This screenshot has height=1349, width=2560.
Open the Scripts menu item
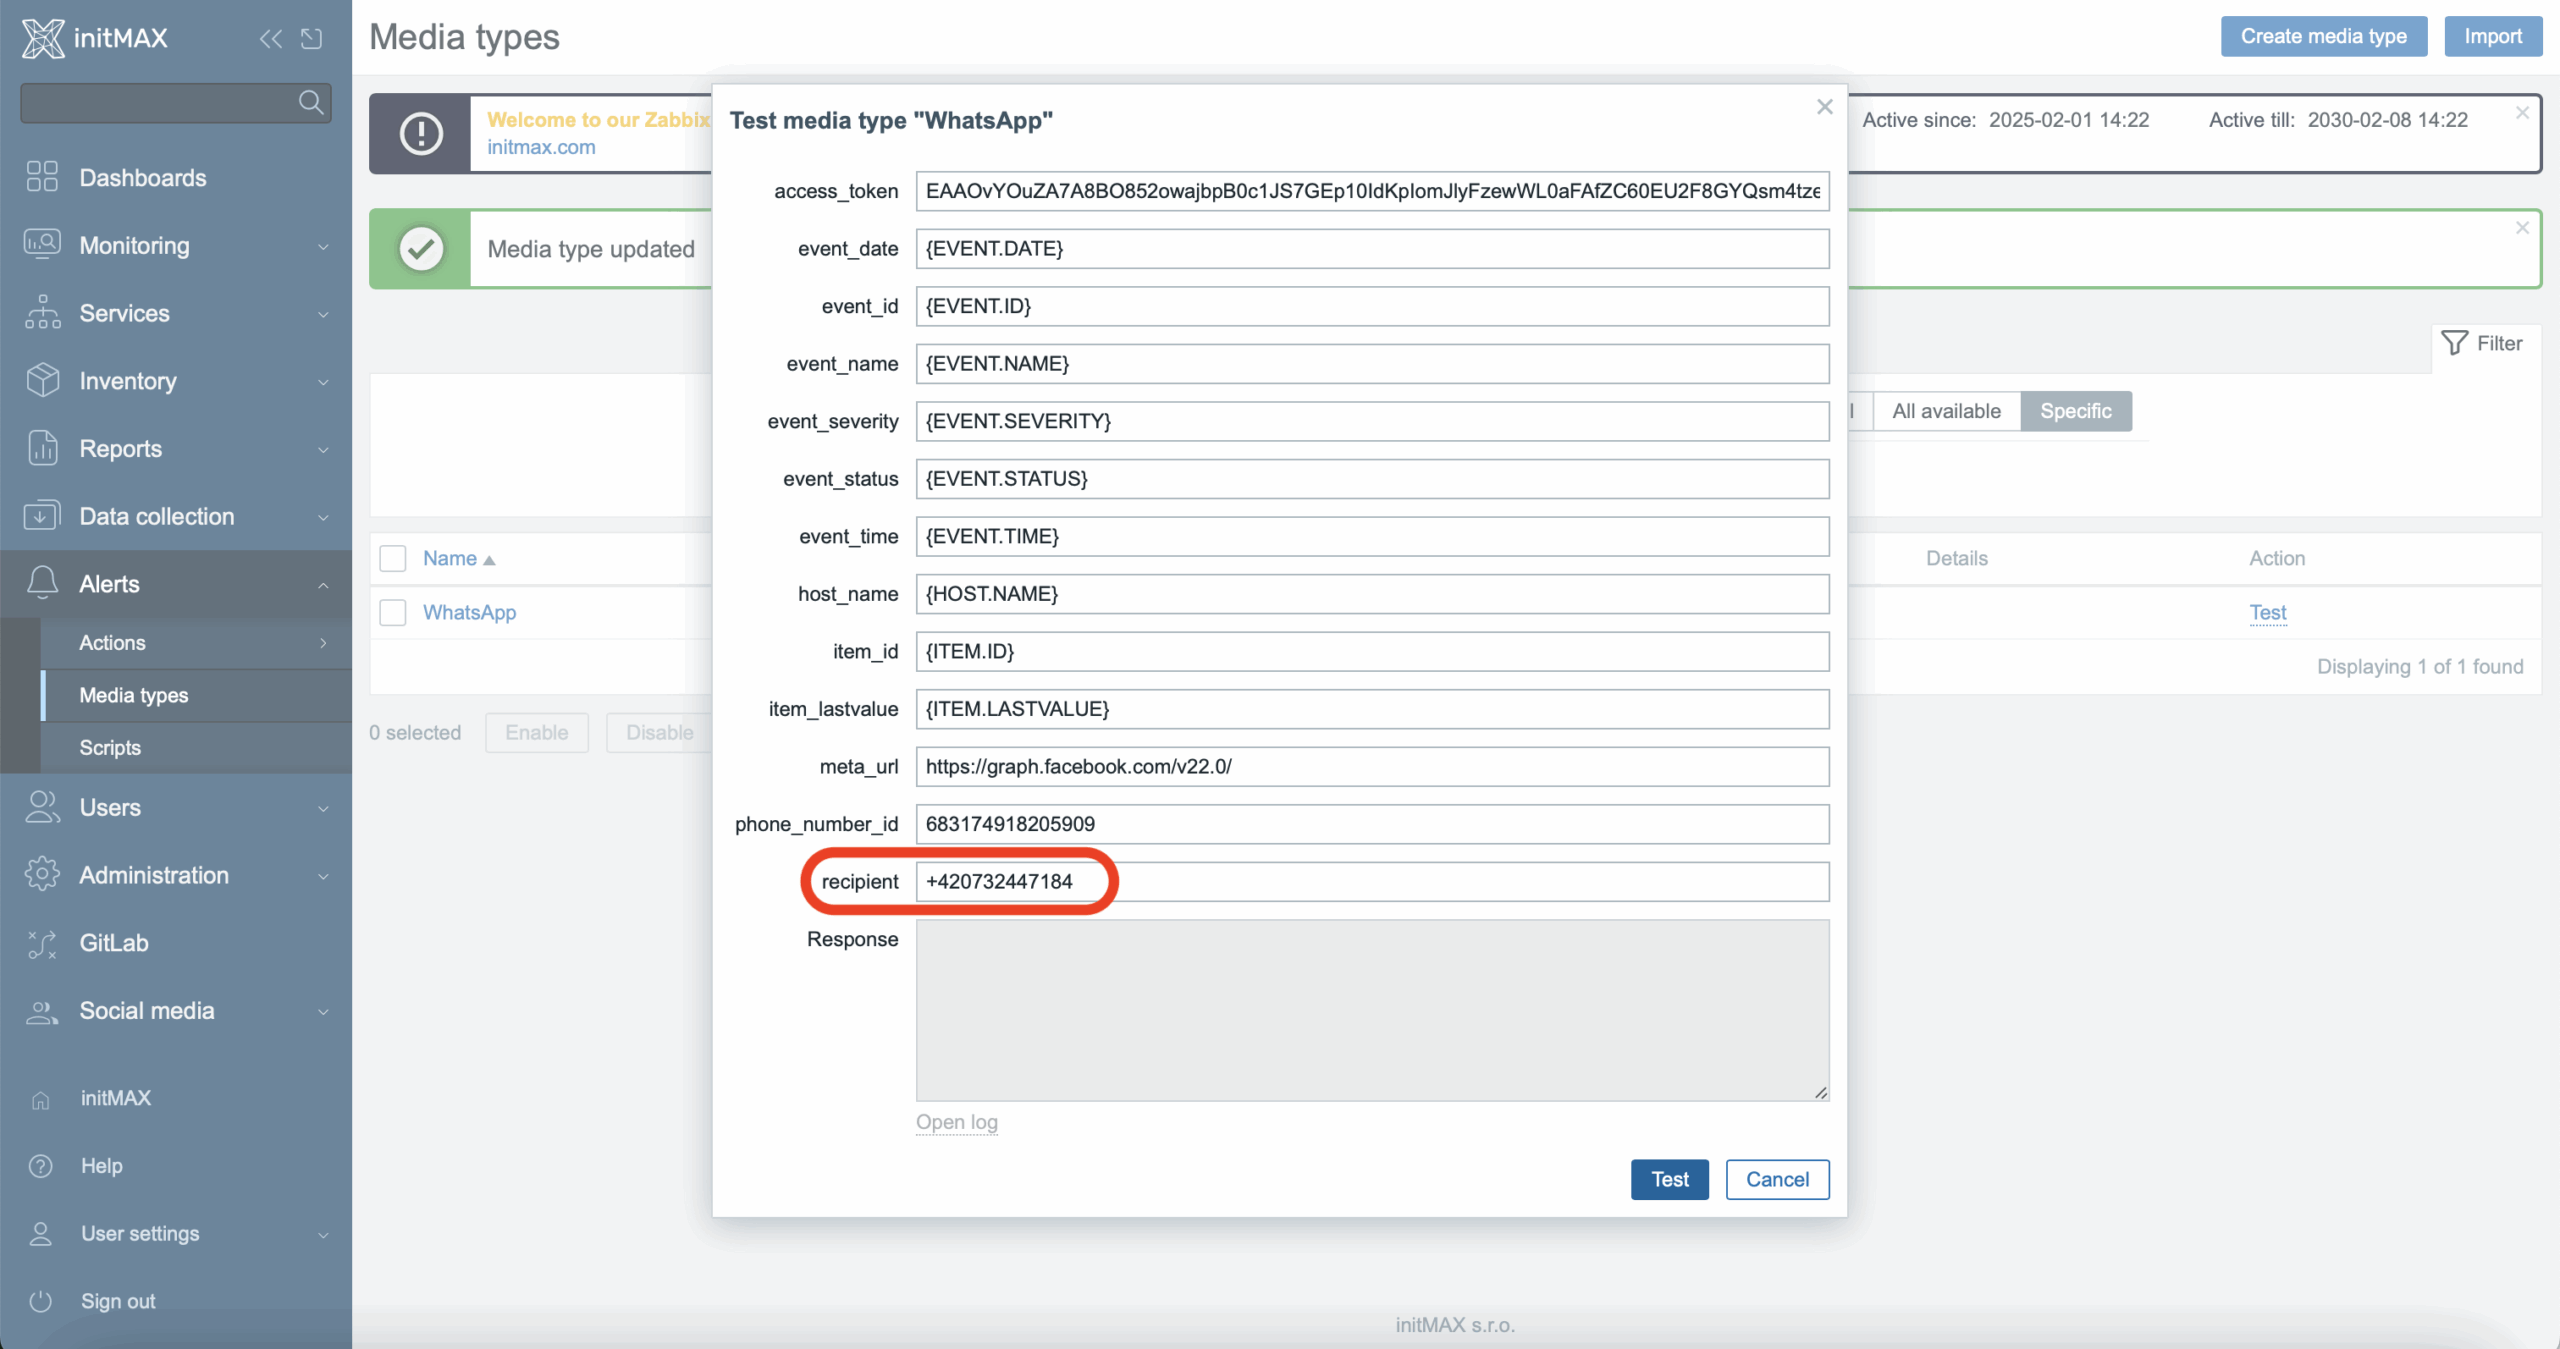pyautogui.click(x=196, y=747)
